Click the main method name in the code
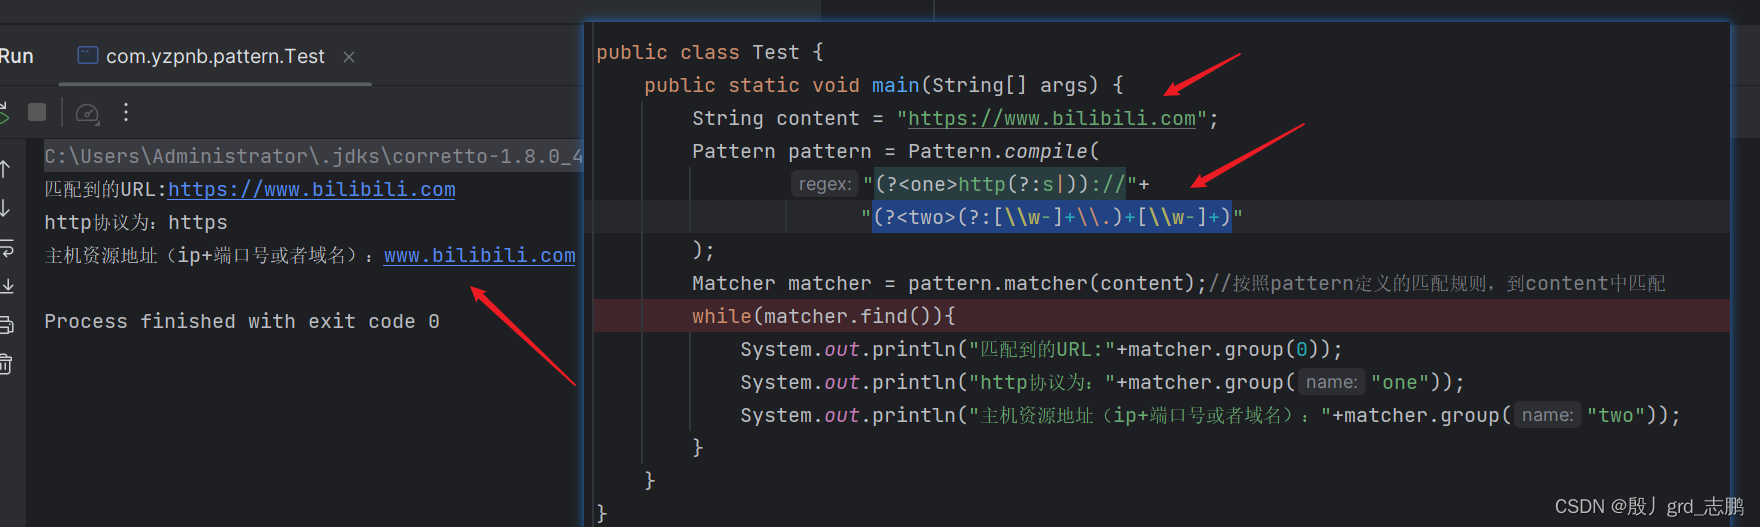 (895, 85)
